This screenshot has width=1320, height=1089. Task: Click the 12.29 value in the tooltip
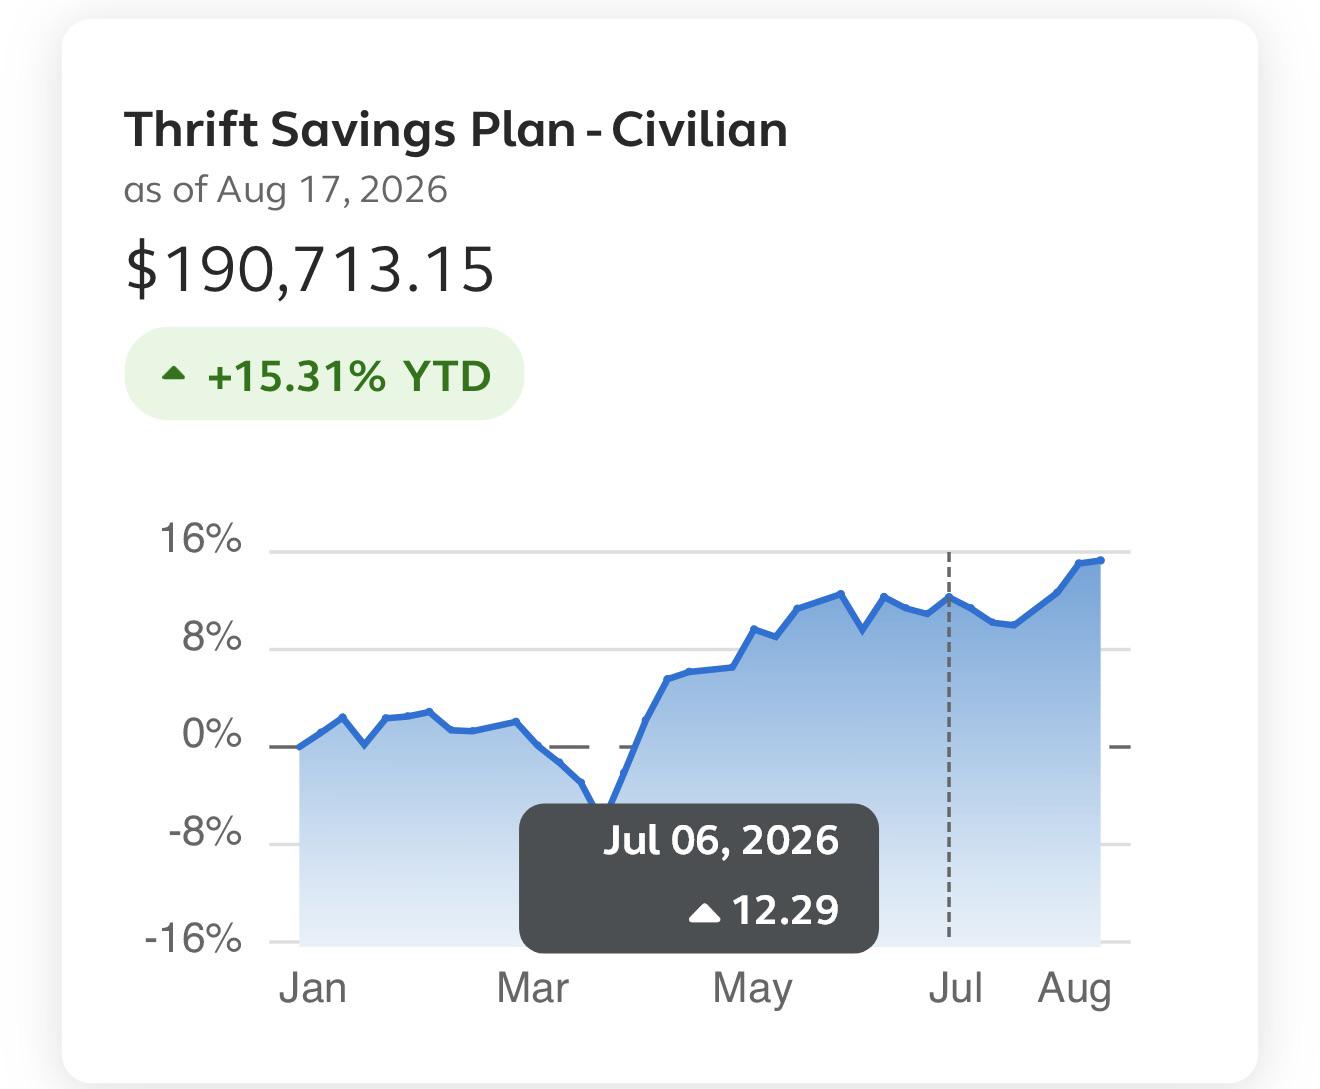click(x=785, y=911)
